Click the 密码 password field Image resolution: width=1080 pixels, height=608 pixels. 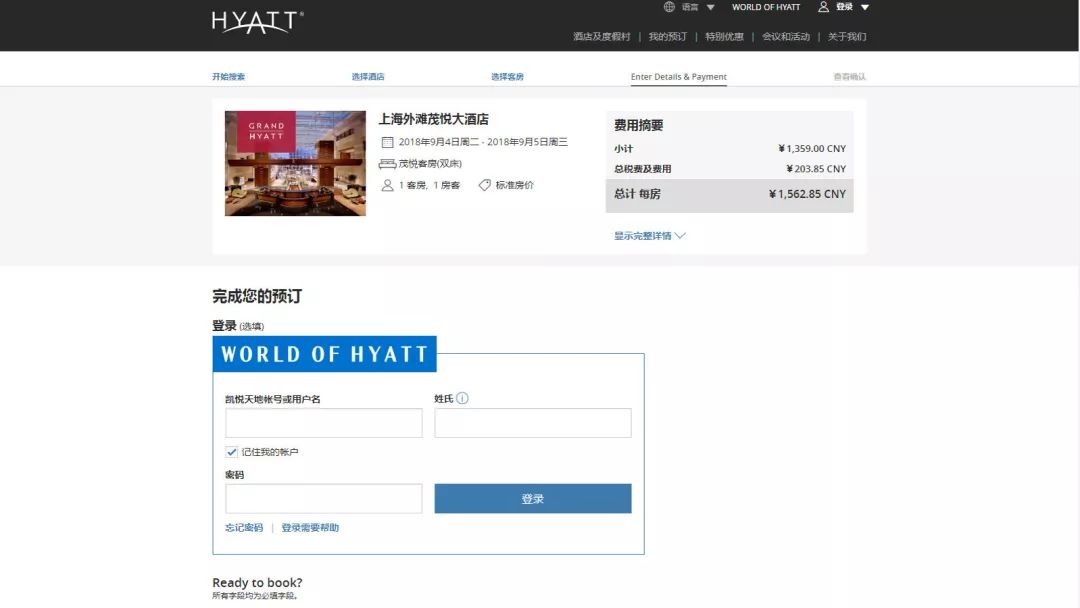pos(323,499)
